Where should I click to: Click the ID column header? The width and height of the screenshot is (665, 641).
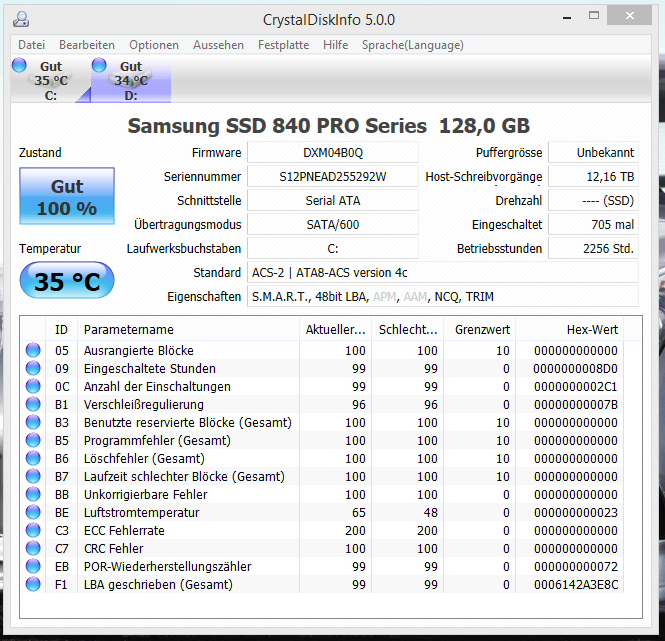pyautogui.click(x=61, y=330)
